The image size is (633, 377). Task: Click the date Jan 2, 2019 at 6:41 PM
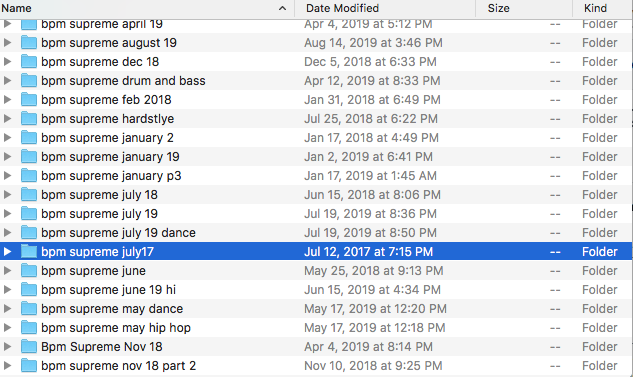coord(369,157)
